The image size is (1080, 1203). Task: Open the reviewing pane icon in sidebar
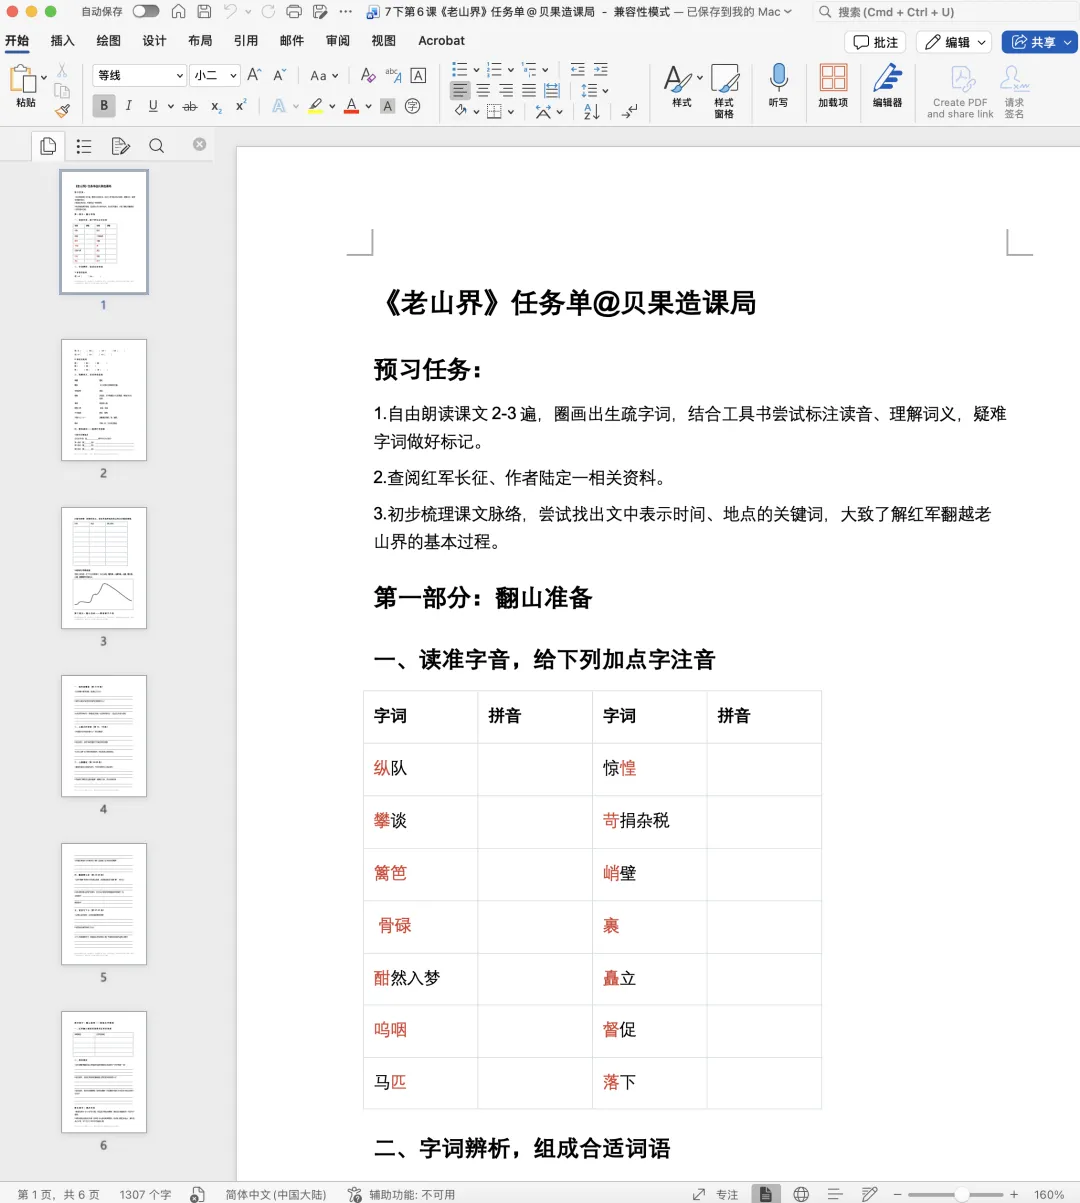point(121,146)
